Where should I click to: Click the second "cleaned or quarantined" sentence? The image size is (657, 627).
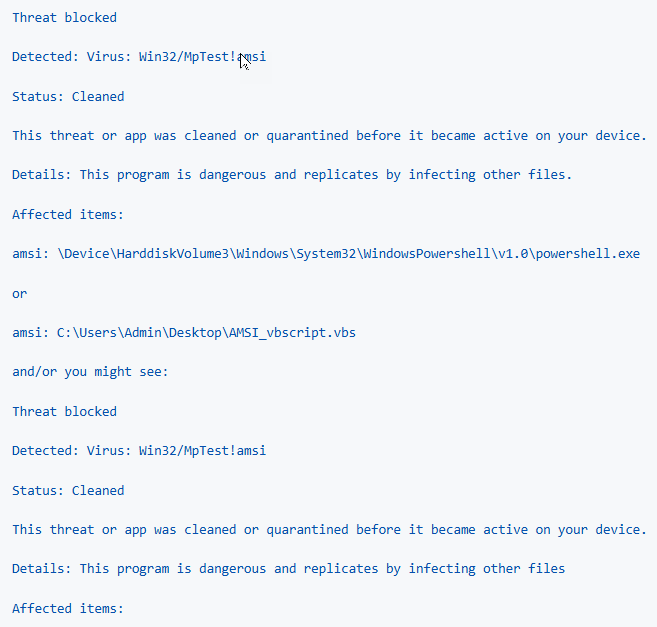pos(329,530)
